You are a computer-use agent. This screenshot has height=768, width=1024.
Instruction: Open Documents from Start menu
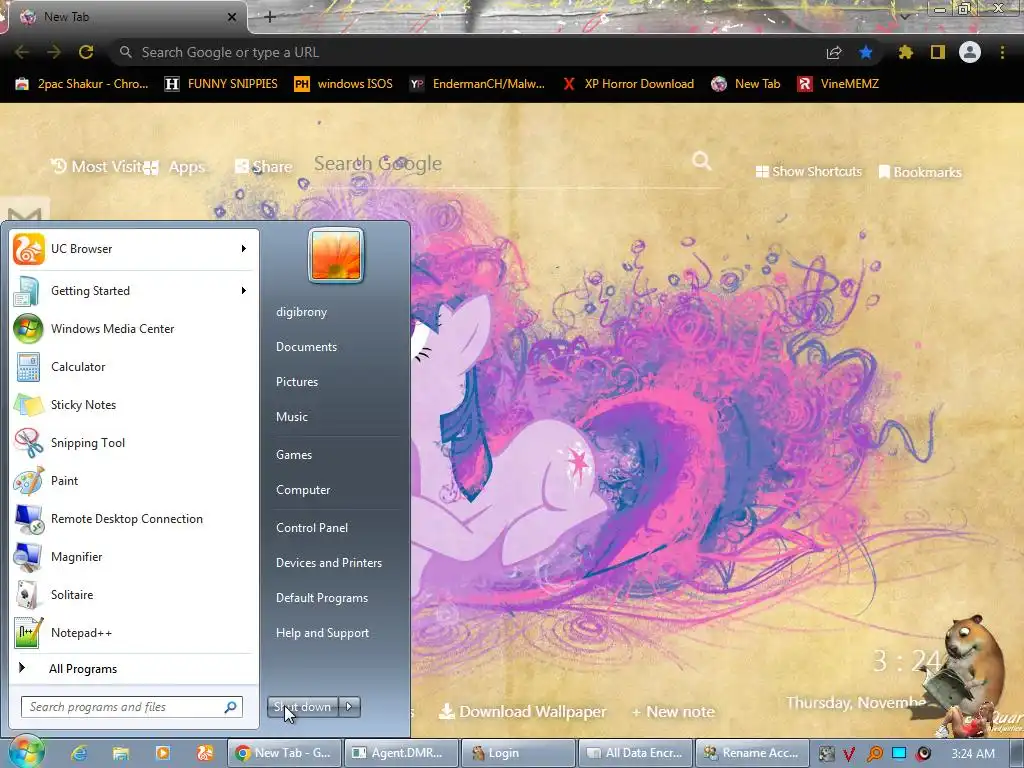tap(306, 347)
